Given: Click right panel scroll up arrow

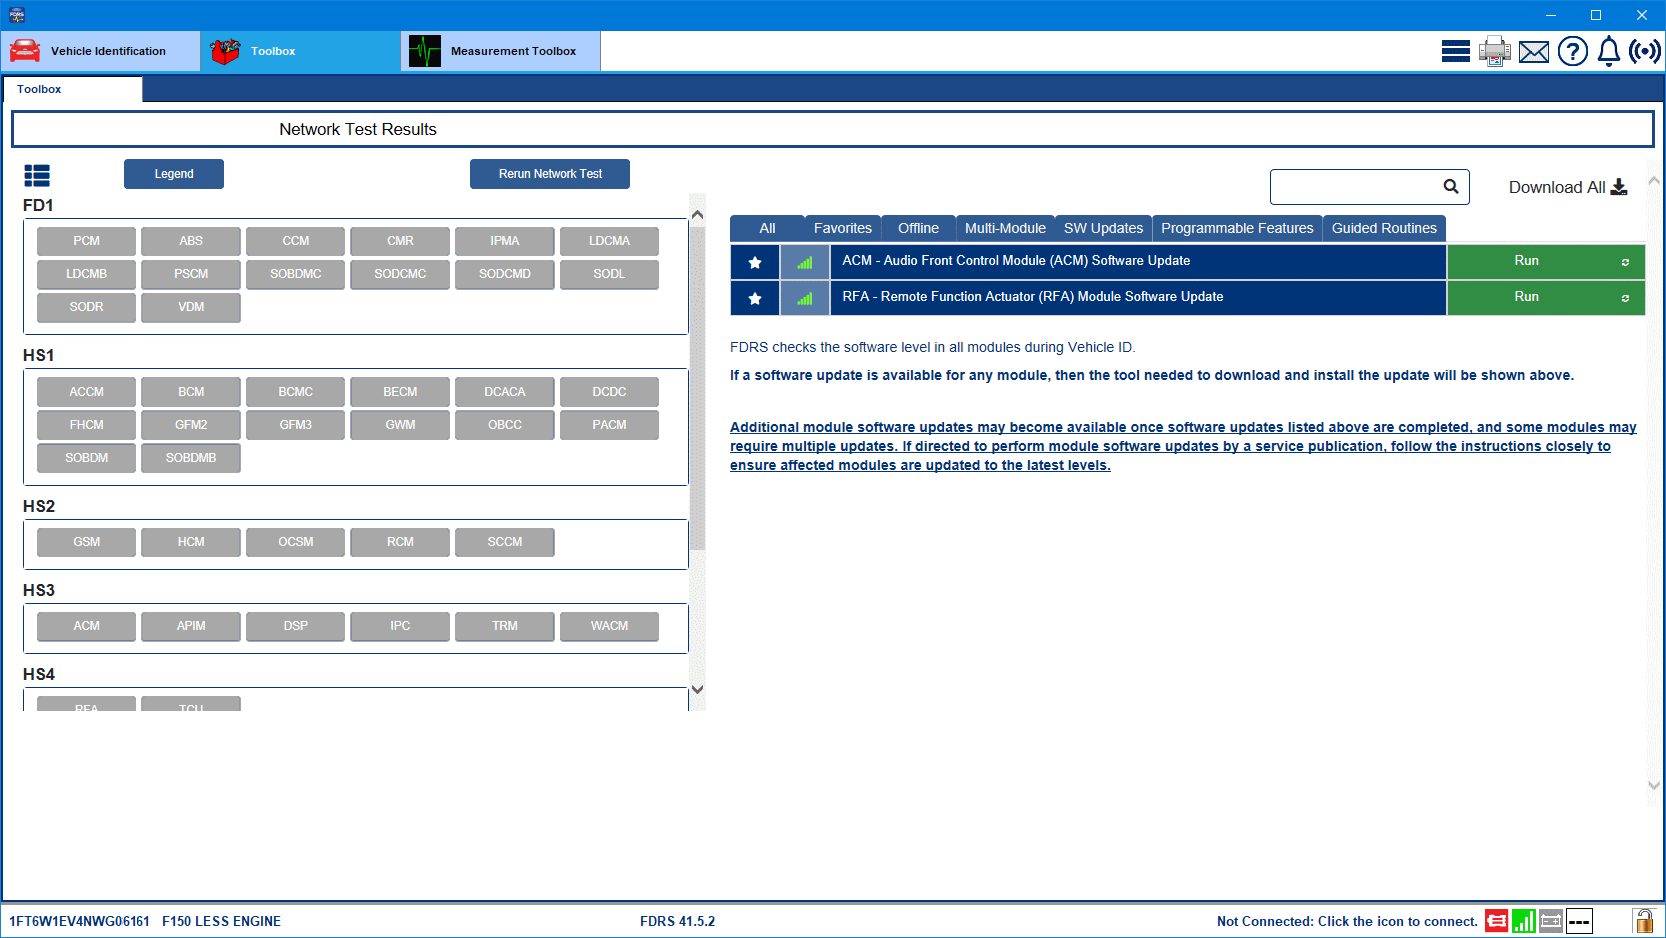Looking at the screenshot, I should coord(1654,181).
